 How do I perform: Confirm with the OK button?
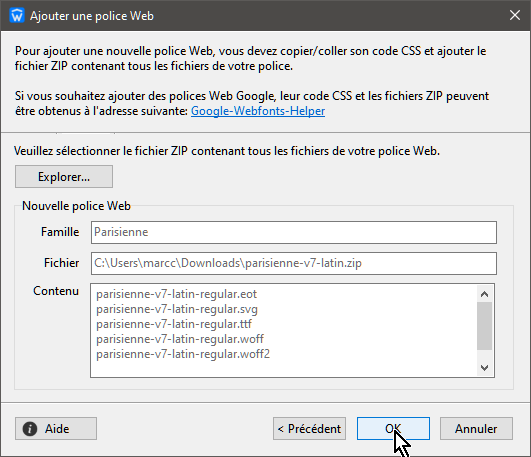393,429
